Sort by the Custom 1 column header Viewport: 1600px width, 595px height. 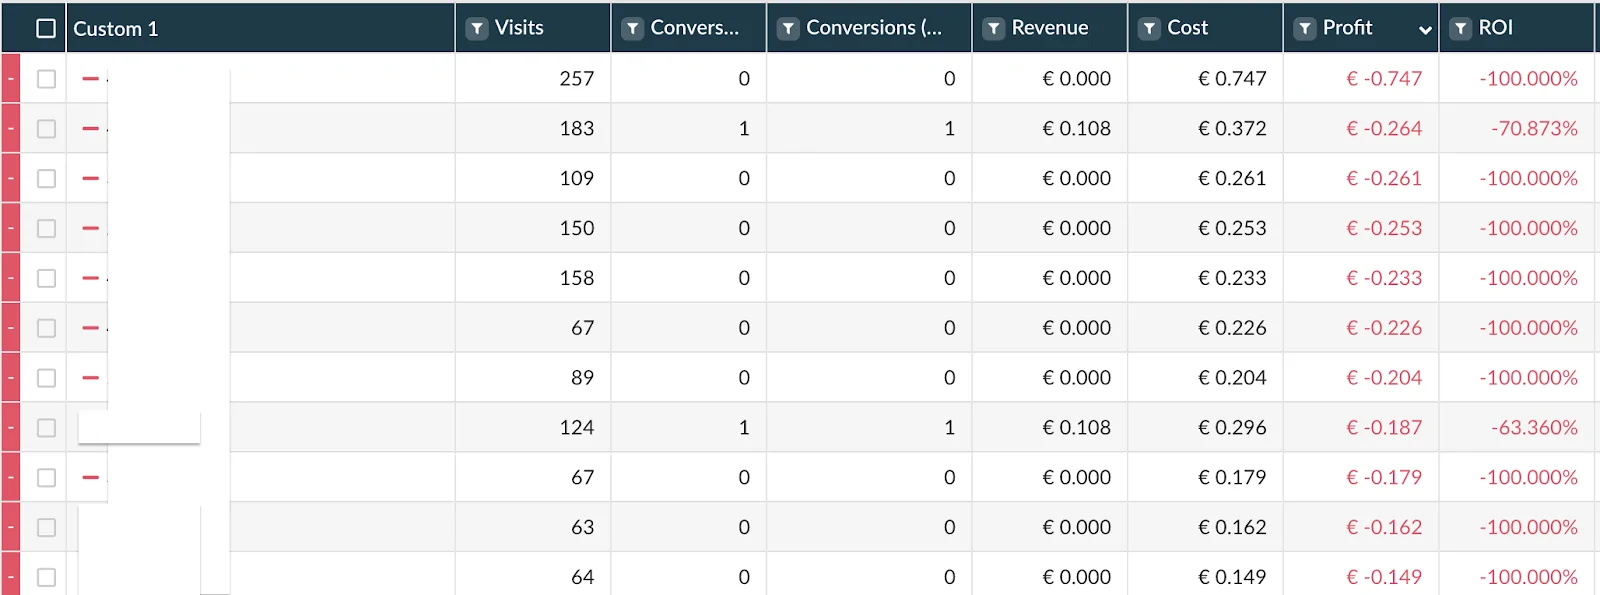point(116,29)
